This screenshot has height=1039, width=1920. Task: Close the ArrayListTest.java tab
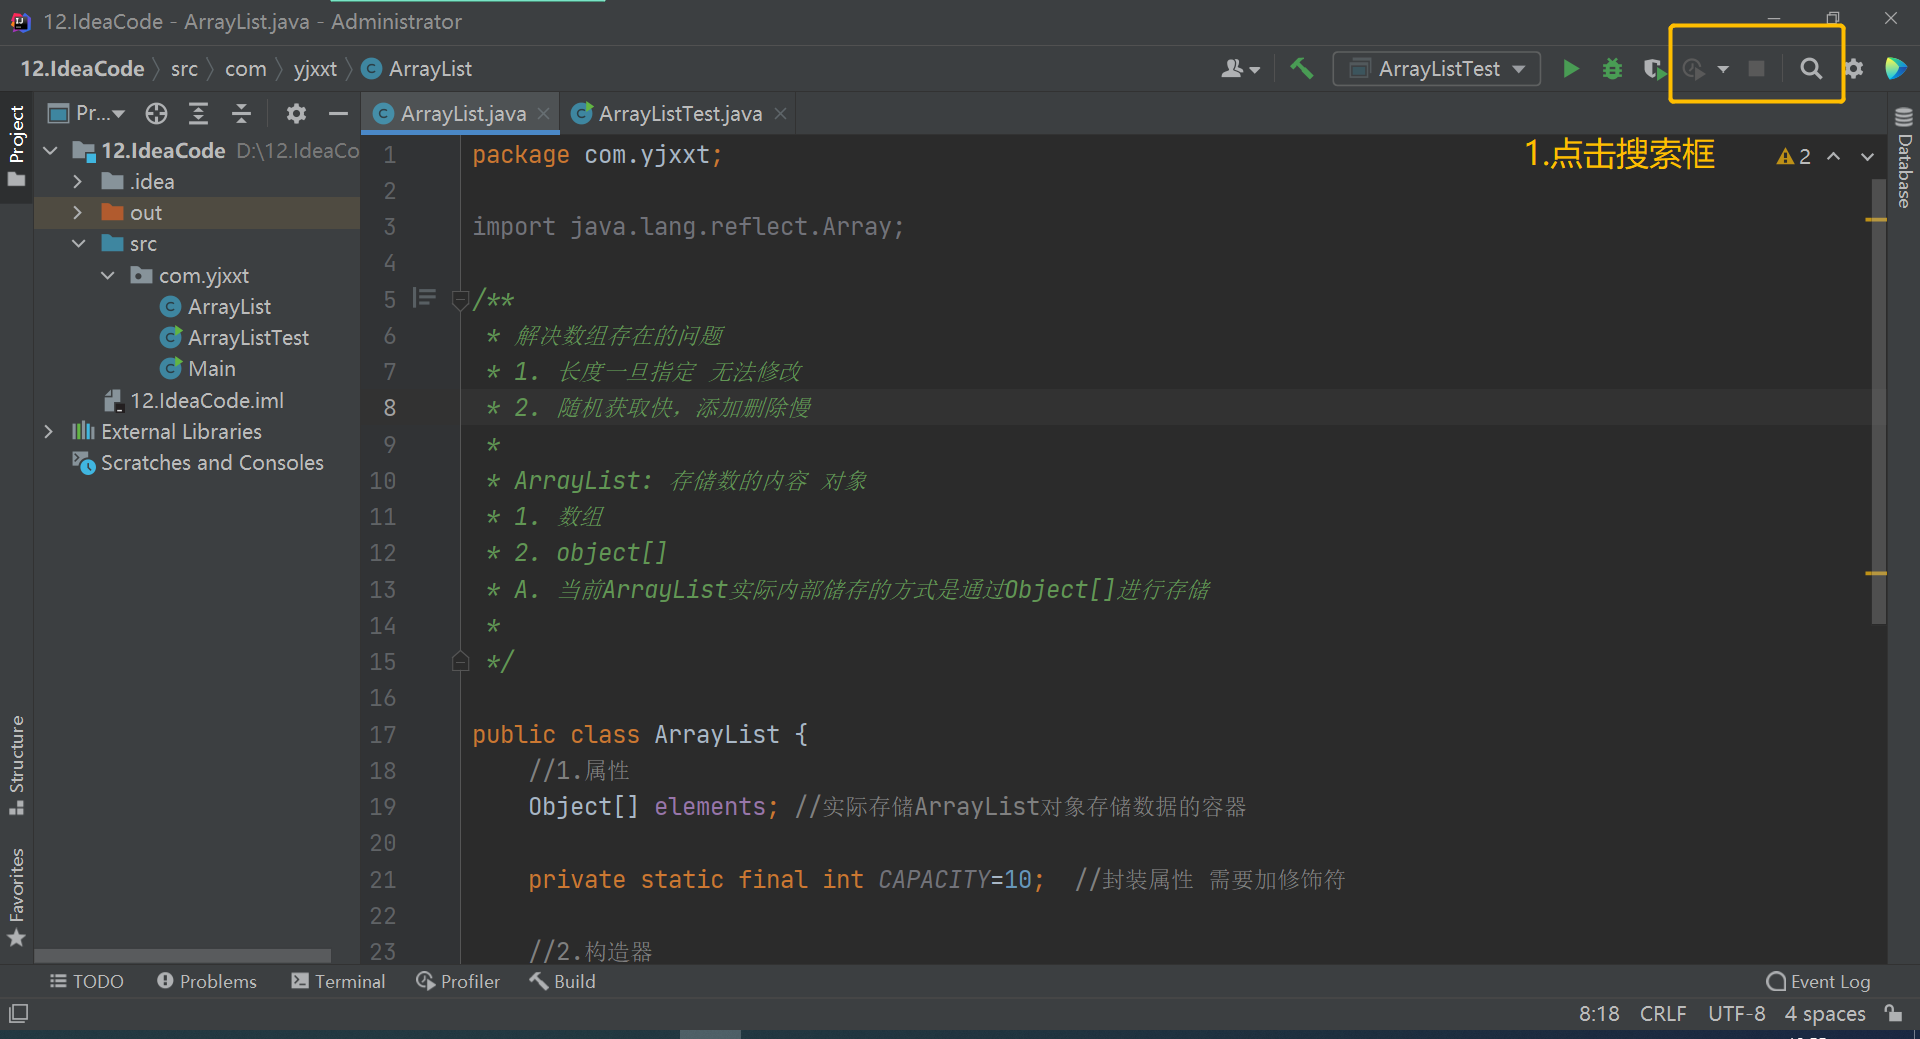(x=780, y=114)
